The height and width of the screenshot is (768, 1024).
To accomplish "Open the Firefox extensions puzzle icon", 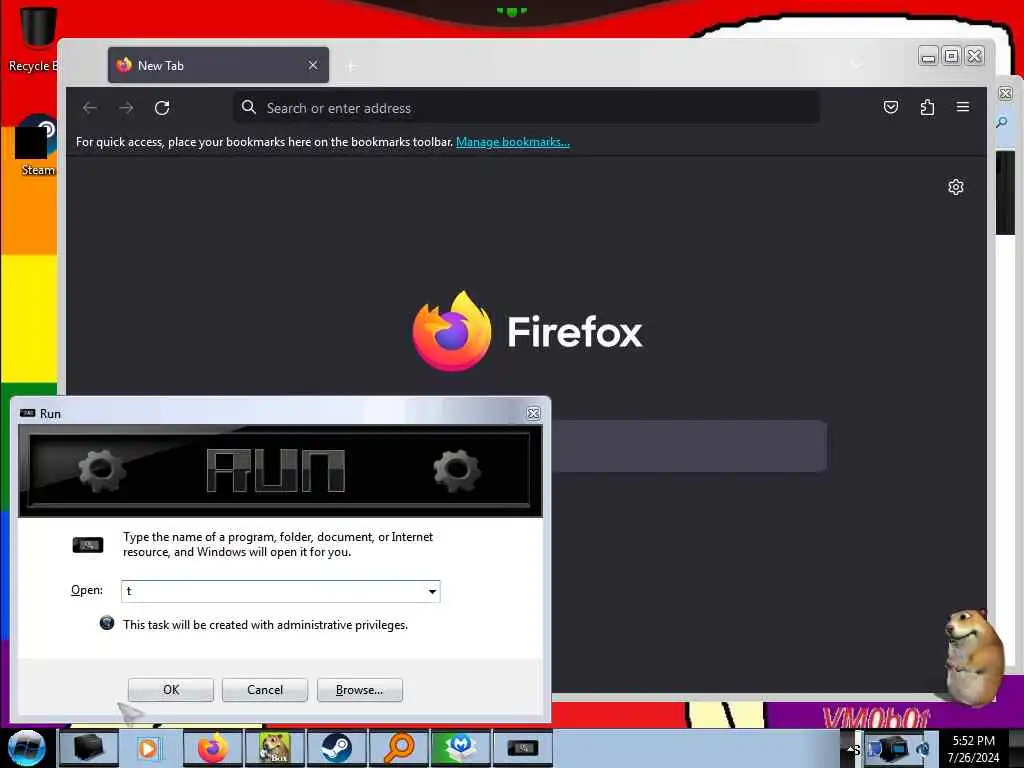I will pos(927,107).
